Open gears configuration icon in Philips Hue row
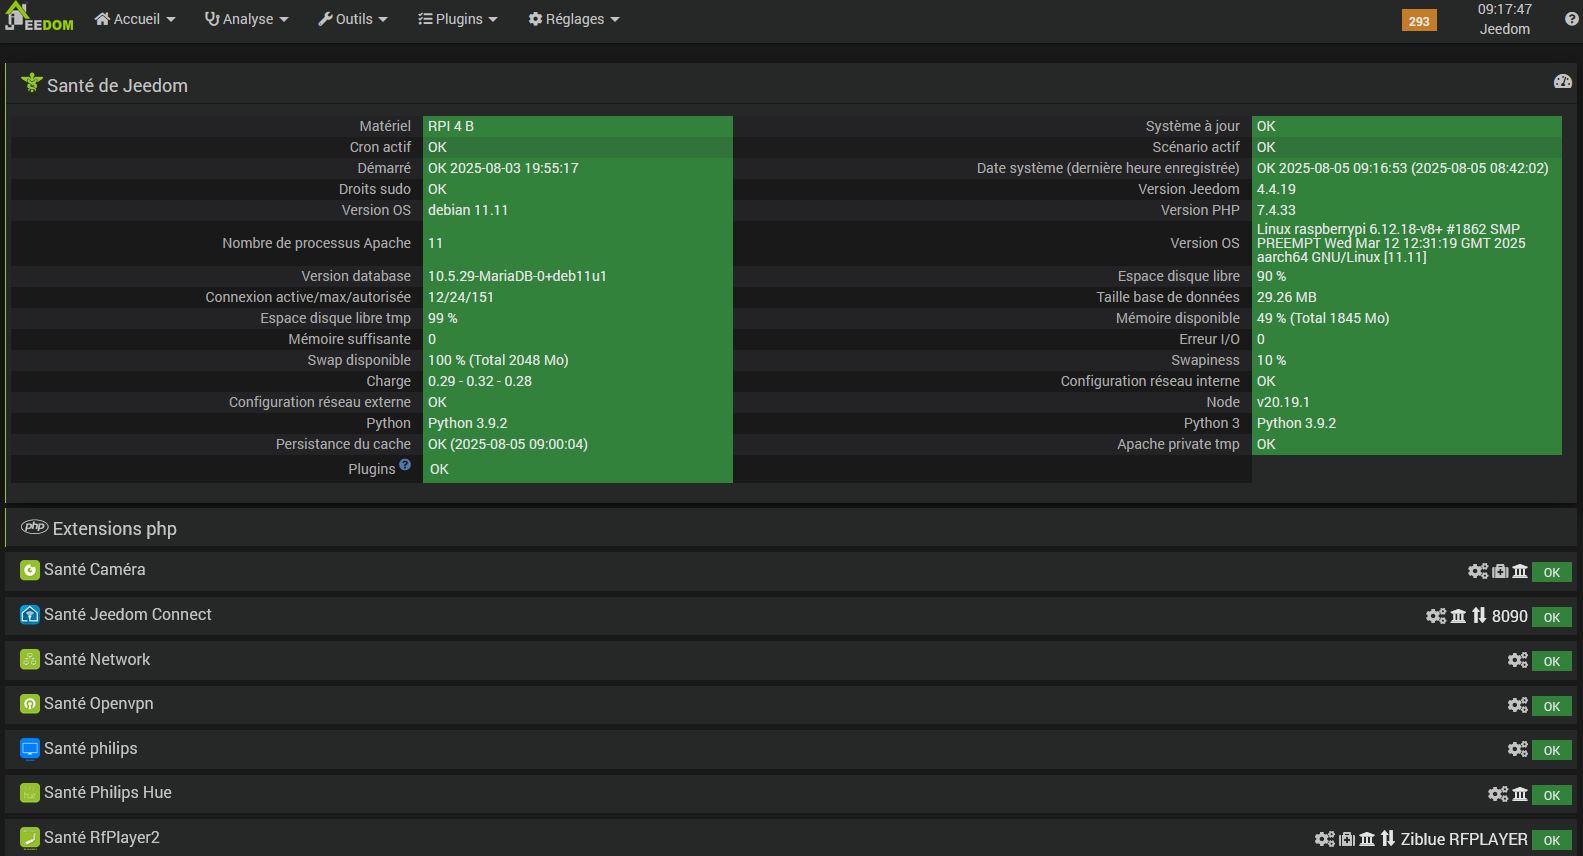This screenshot has width=1583, height=856. (1498, 794)
